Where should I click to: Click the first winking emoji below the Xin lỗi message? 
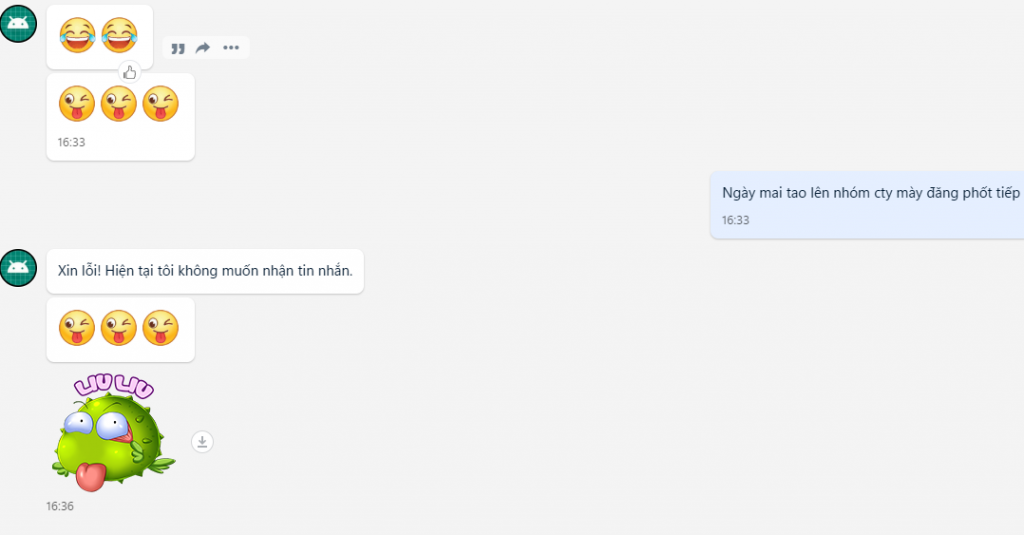coord(77,328)
